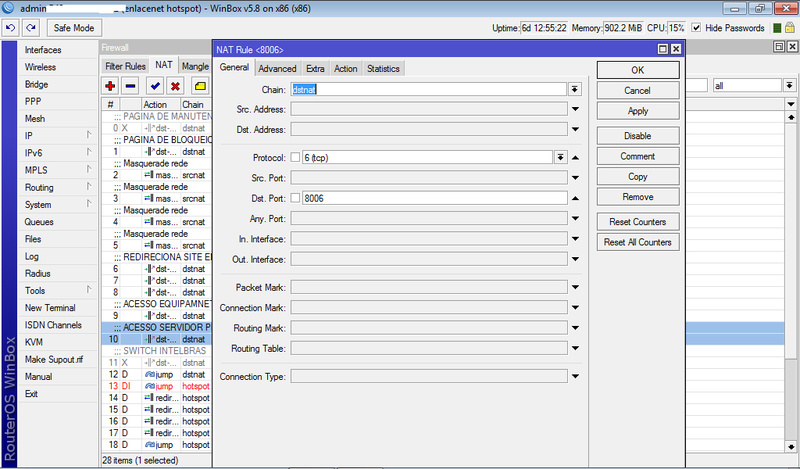This screenshot has width=800, height=469.
Task: Expand the Src. Port field
Action: click(x=575, y=178)
